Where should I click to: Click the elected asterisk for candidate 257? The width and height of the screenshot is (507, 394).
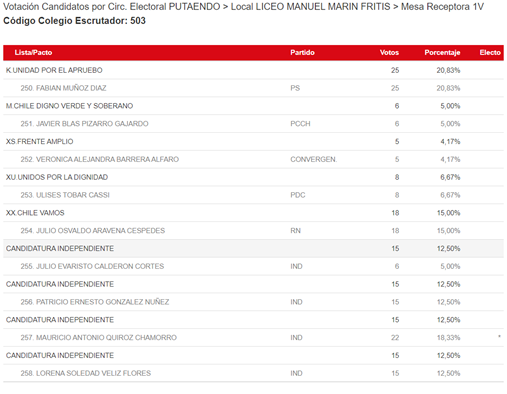[499, 337]
